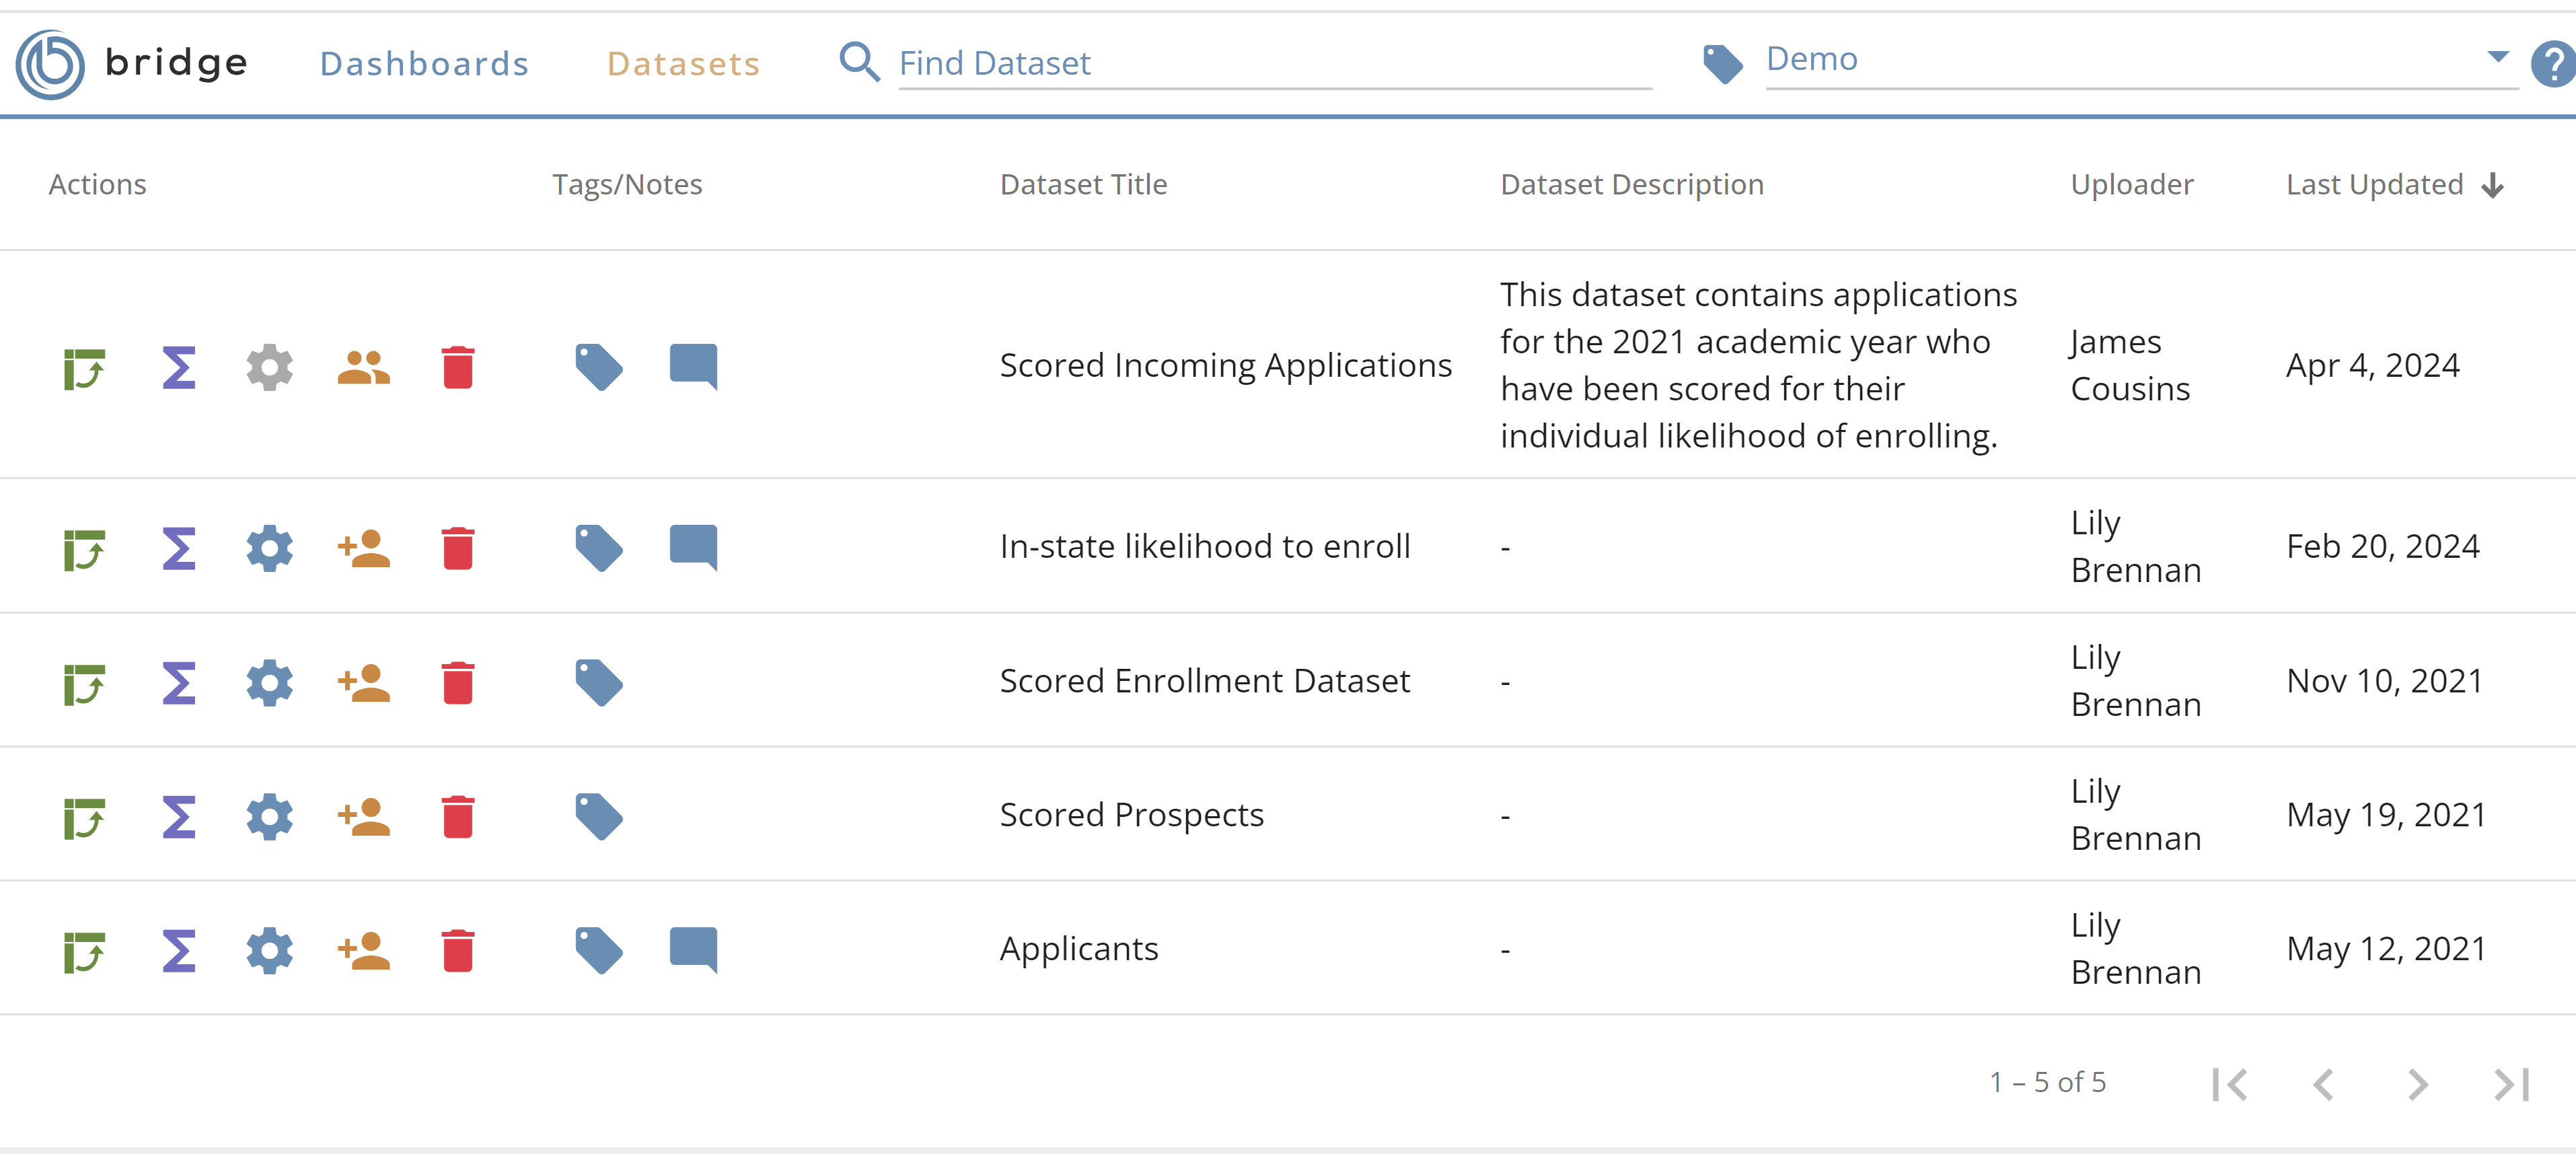Edit tags for Applicants dataset
This screenshot has width=2576, height=1154.
point(599,951)
